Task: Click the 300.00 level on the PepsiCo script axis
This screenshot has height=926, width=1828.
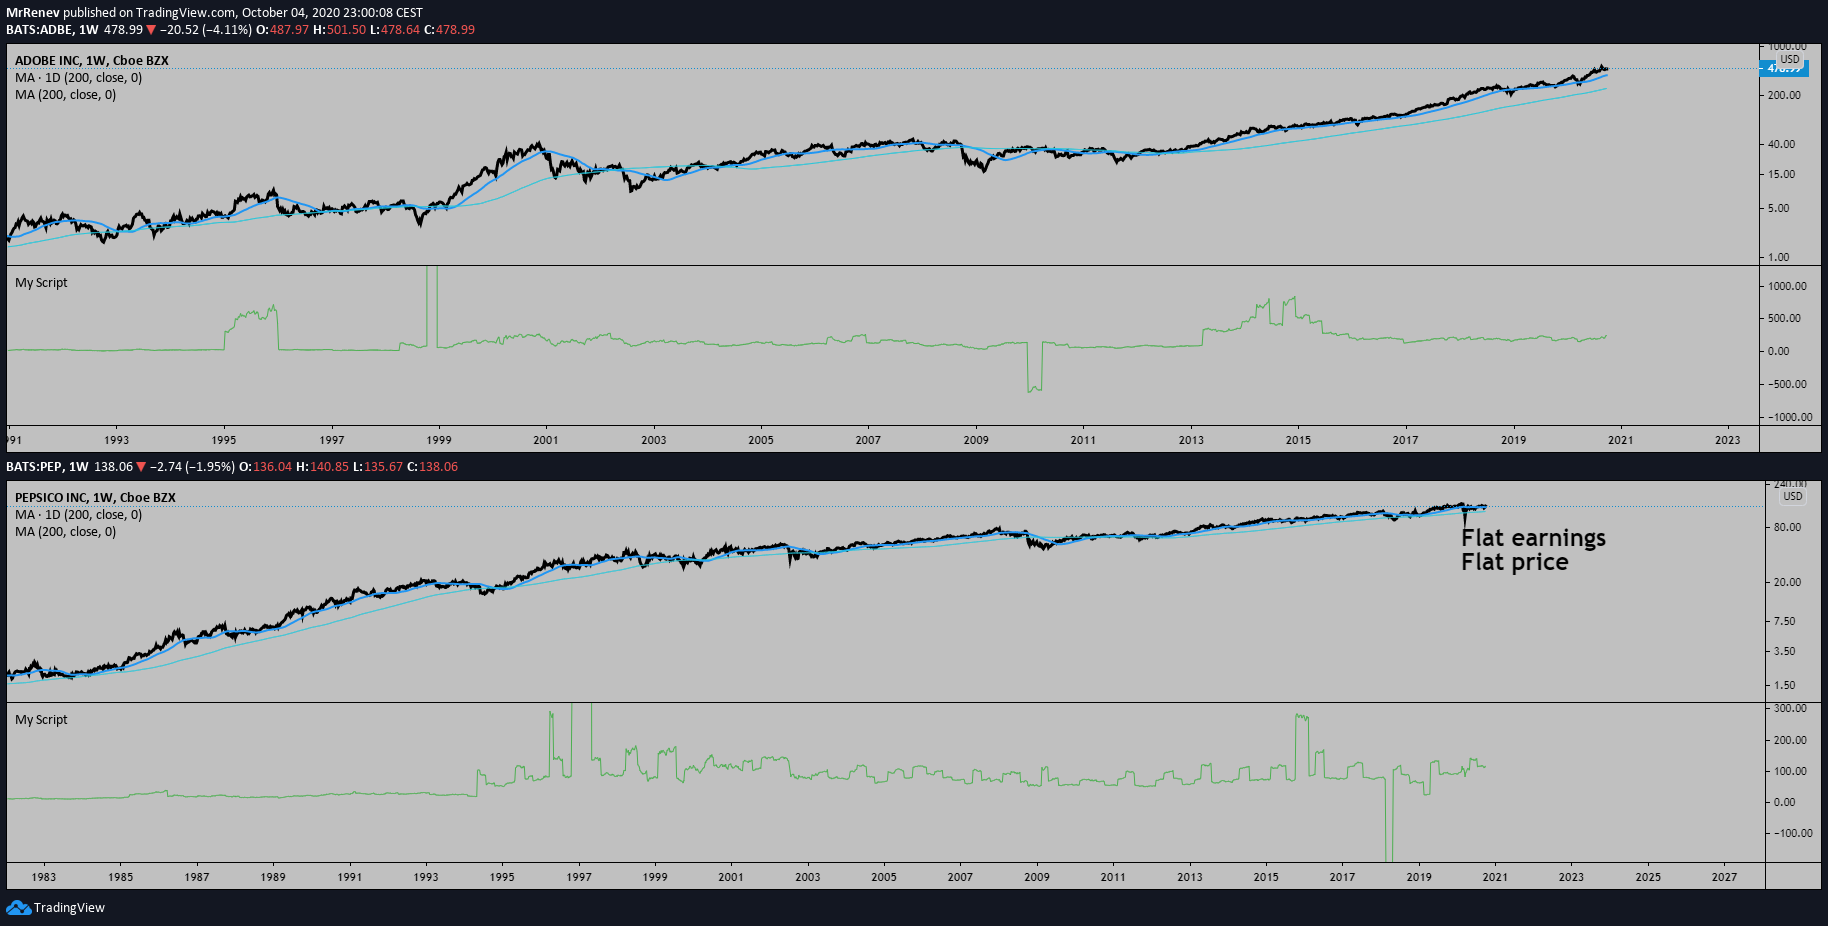Action: (1790, 708)
